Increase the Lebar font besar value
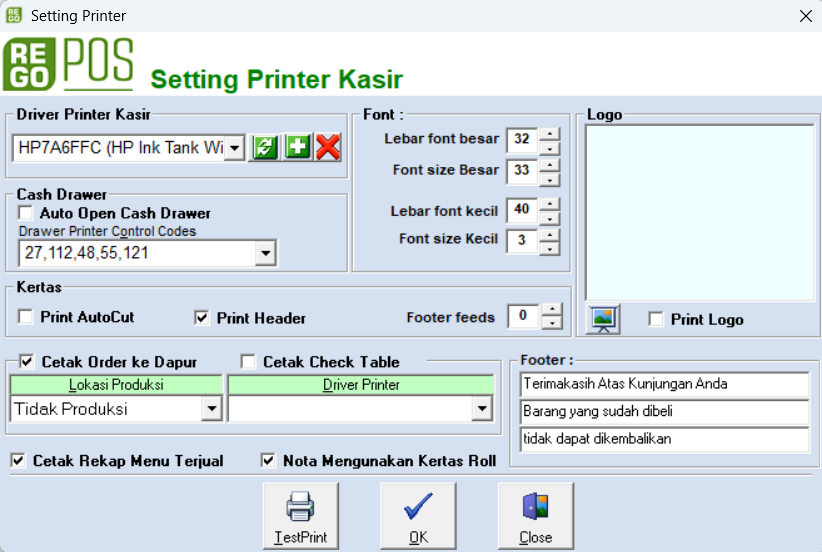 (x=550, y=133)
